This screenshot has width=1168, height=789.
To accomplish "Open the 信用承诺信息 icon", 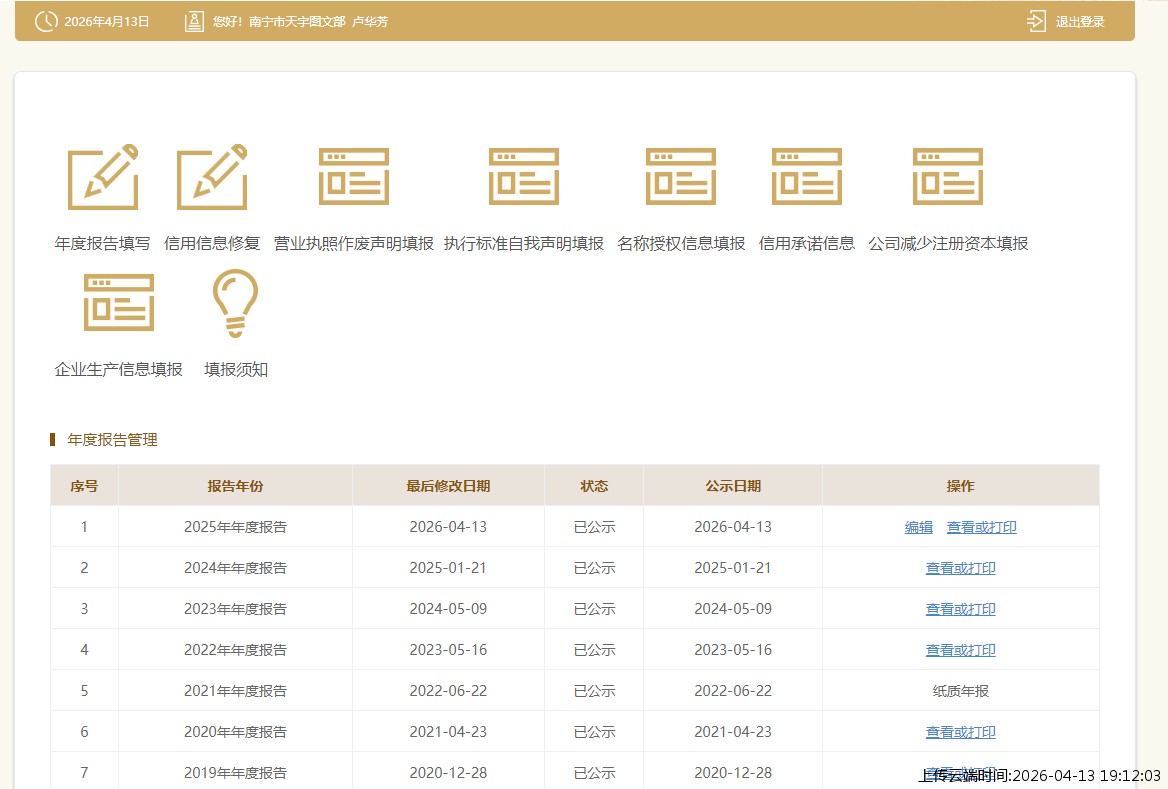I will 807,177.
